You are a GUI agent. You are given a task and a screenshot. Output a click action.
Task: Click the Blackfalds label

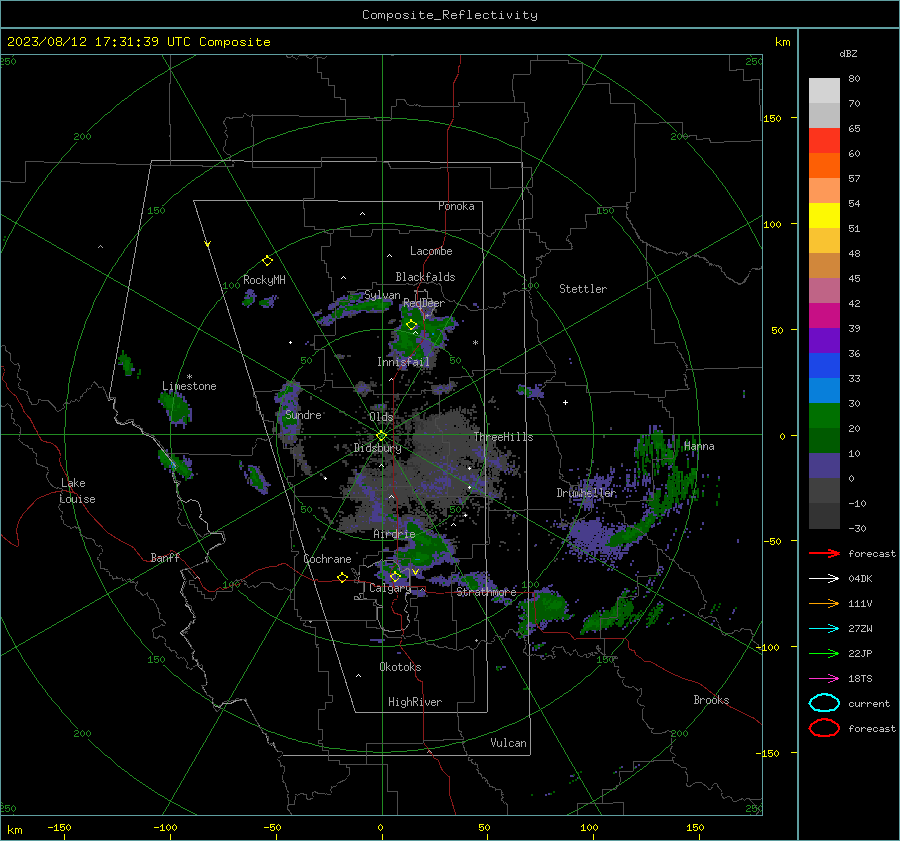[x=425, y=277]
